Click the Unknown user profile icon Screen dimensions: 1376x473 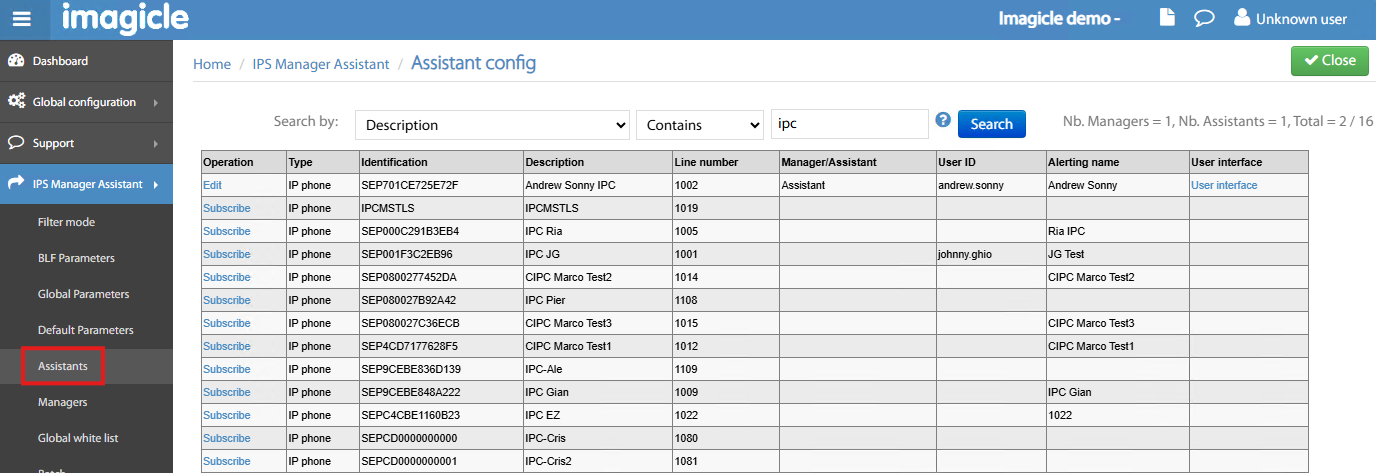[1242, 18]
